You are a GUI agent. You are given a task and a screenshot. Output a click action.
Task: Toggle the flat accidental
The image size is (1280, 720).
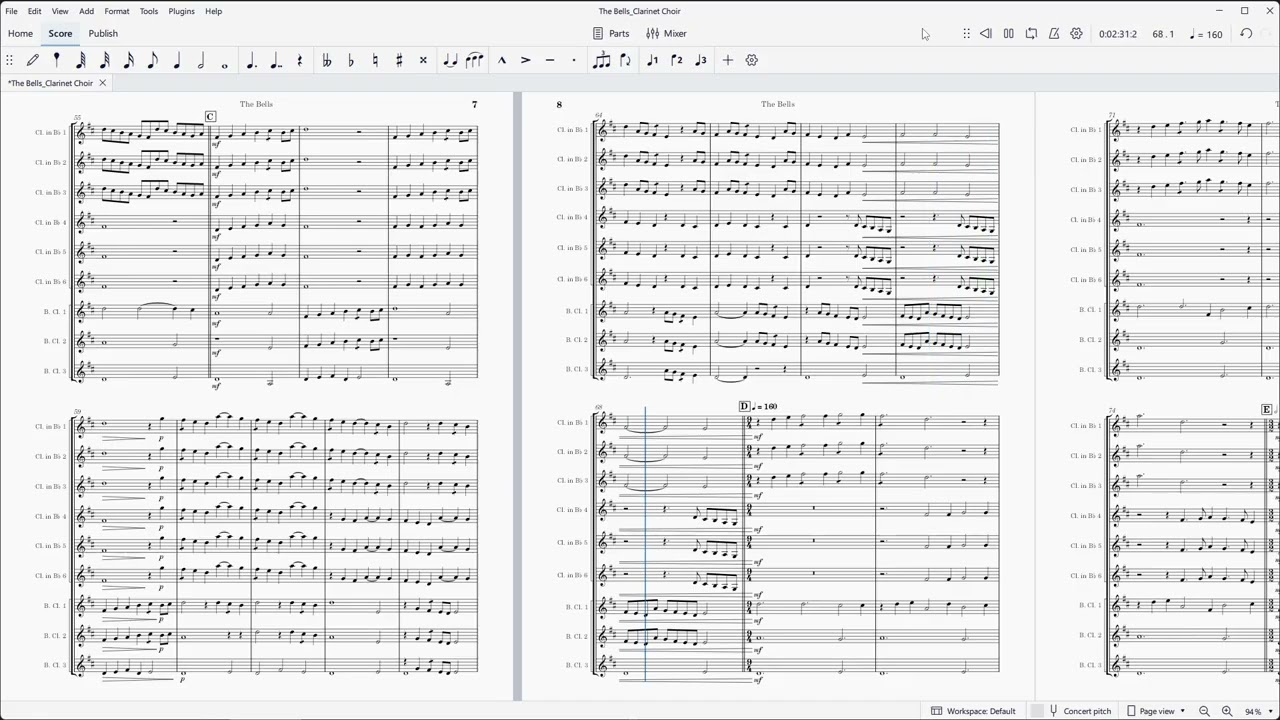click(350, 60)
